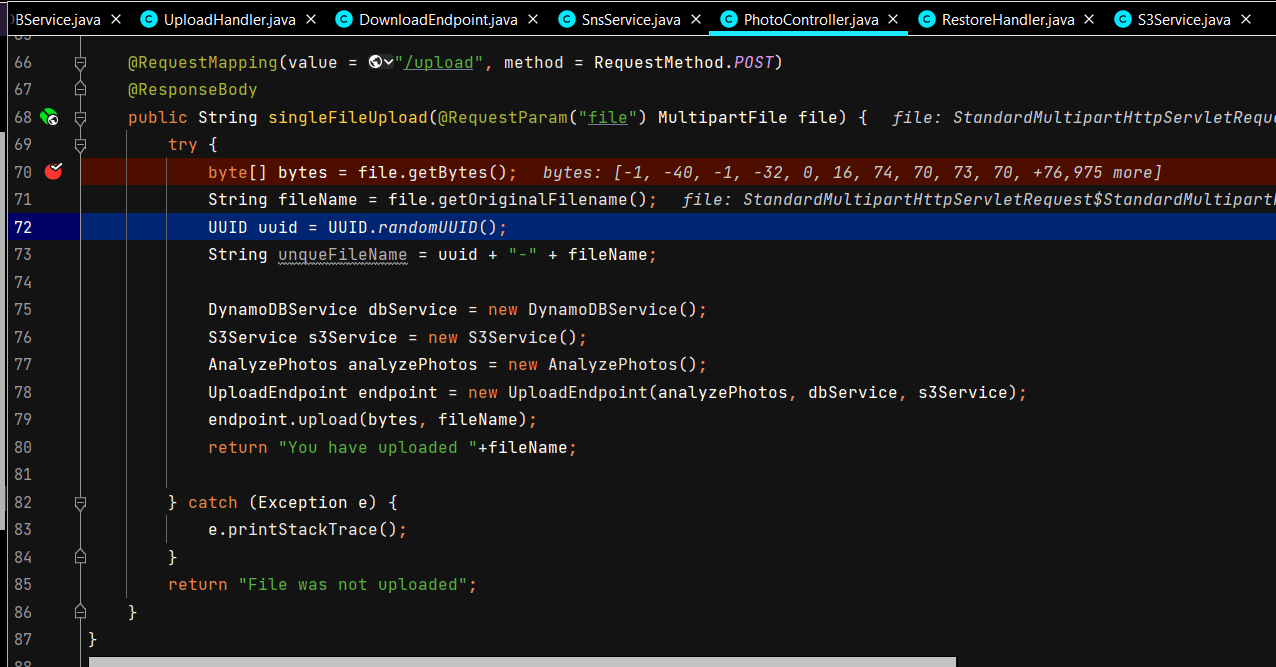Screen dimensions: 1276x667
Task: Open the S3Service.java tab
Action: (x=1185, y=19)
